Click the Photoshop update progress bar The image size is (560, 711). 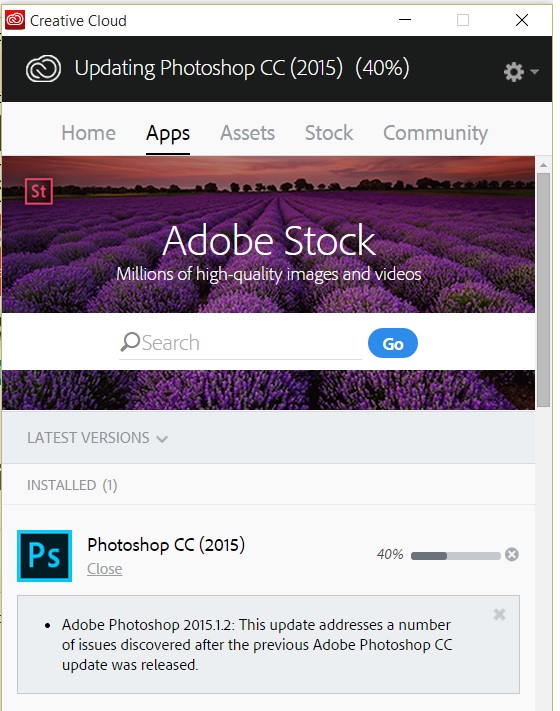click(455, 556)
